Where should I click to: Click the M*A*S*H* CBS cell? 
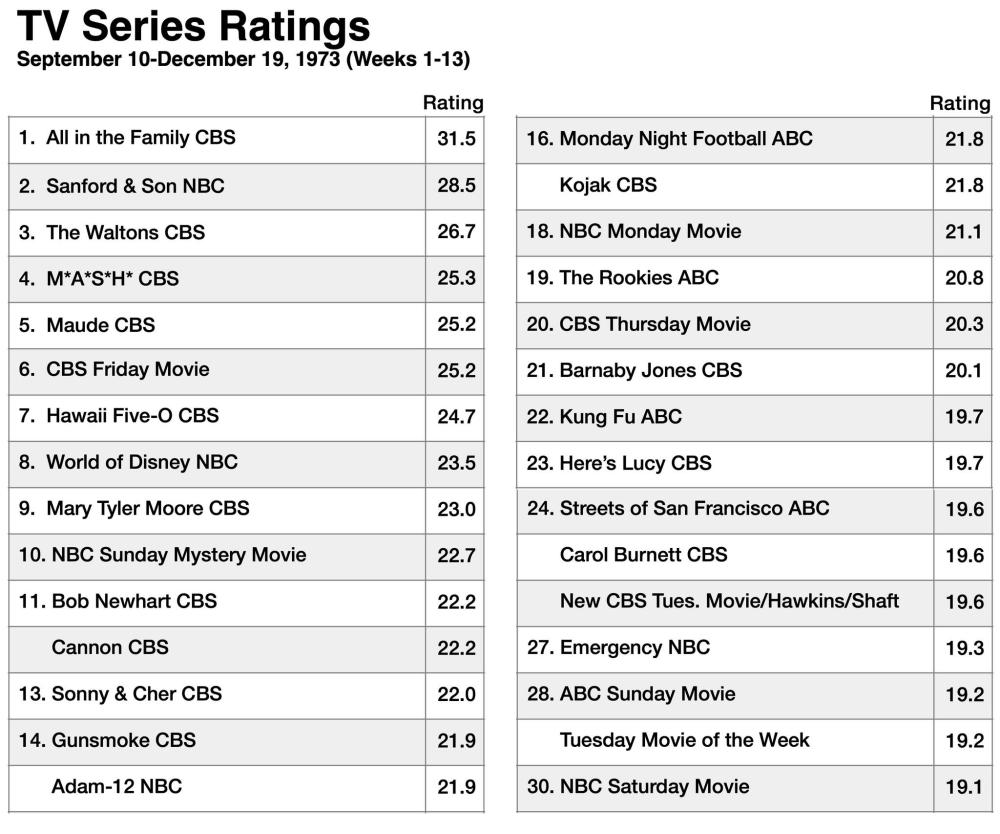click(112, 278)
